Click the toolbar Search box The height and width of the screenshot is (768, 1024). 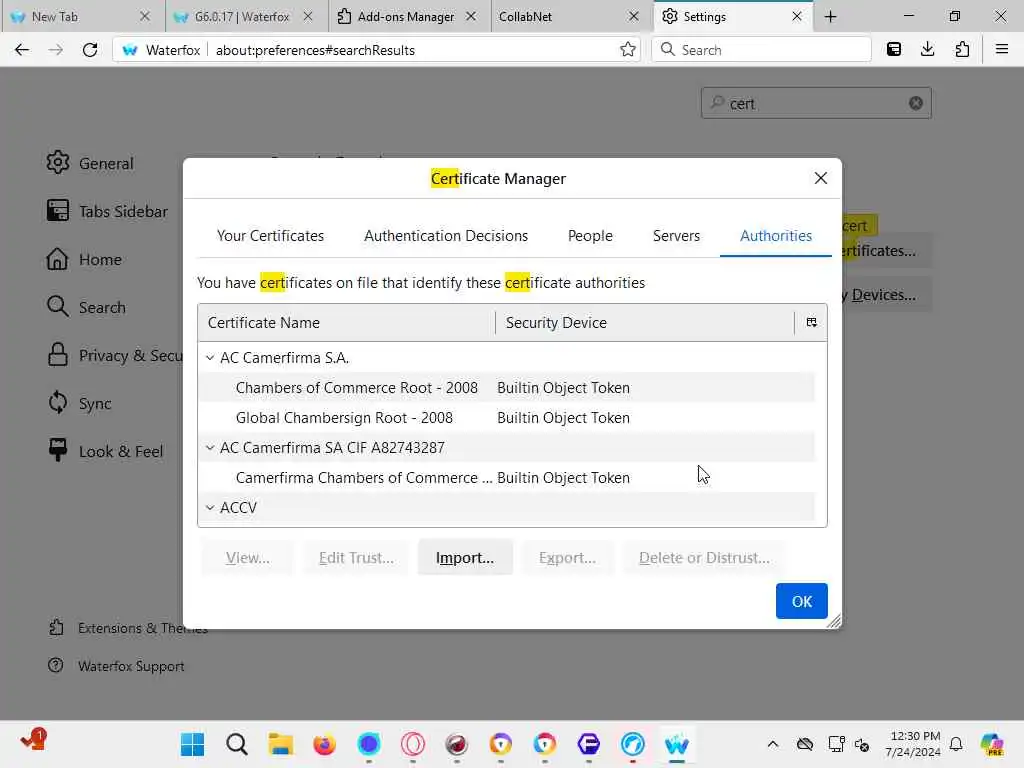pyautogui.click(x=761, y=50)
